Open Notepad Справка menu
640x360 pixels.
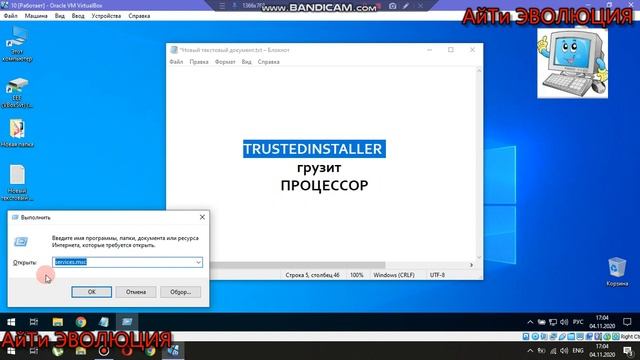click(269, 62)
